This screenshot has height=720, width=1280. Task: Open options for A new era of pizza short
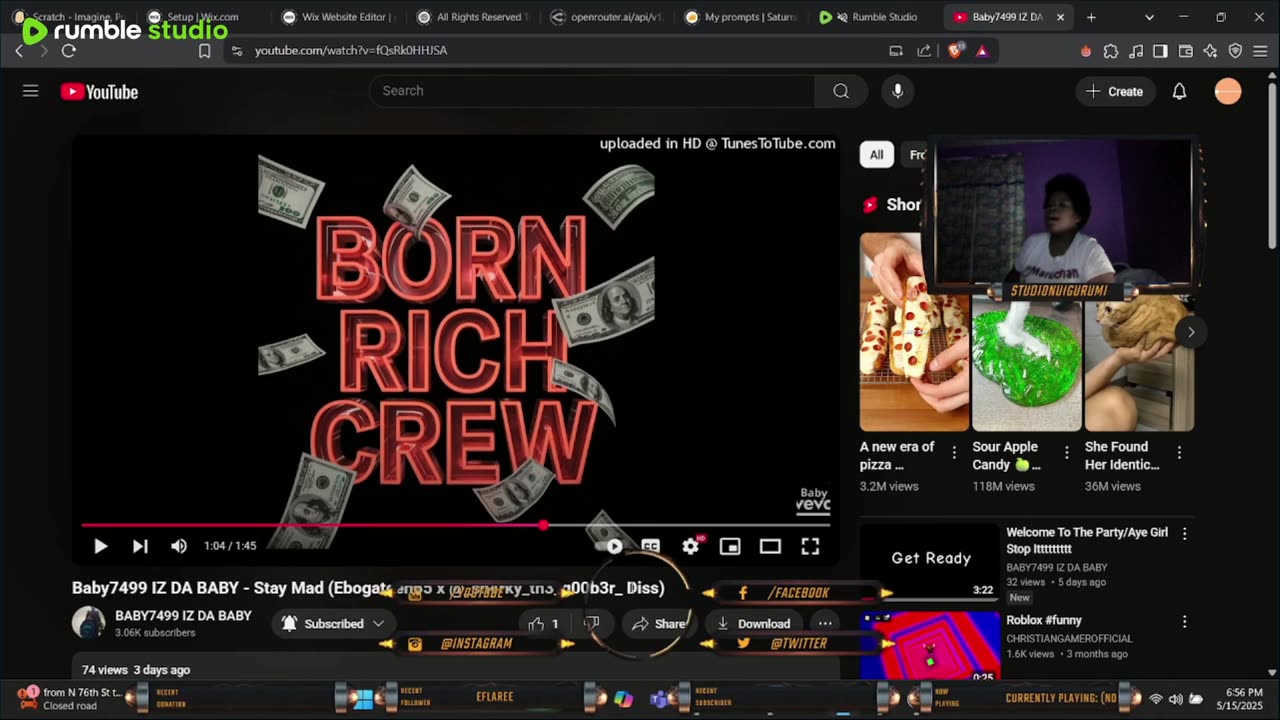954,452
